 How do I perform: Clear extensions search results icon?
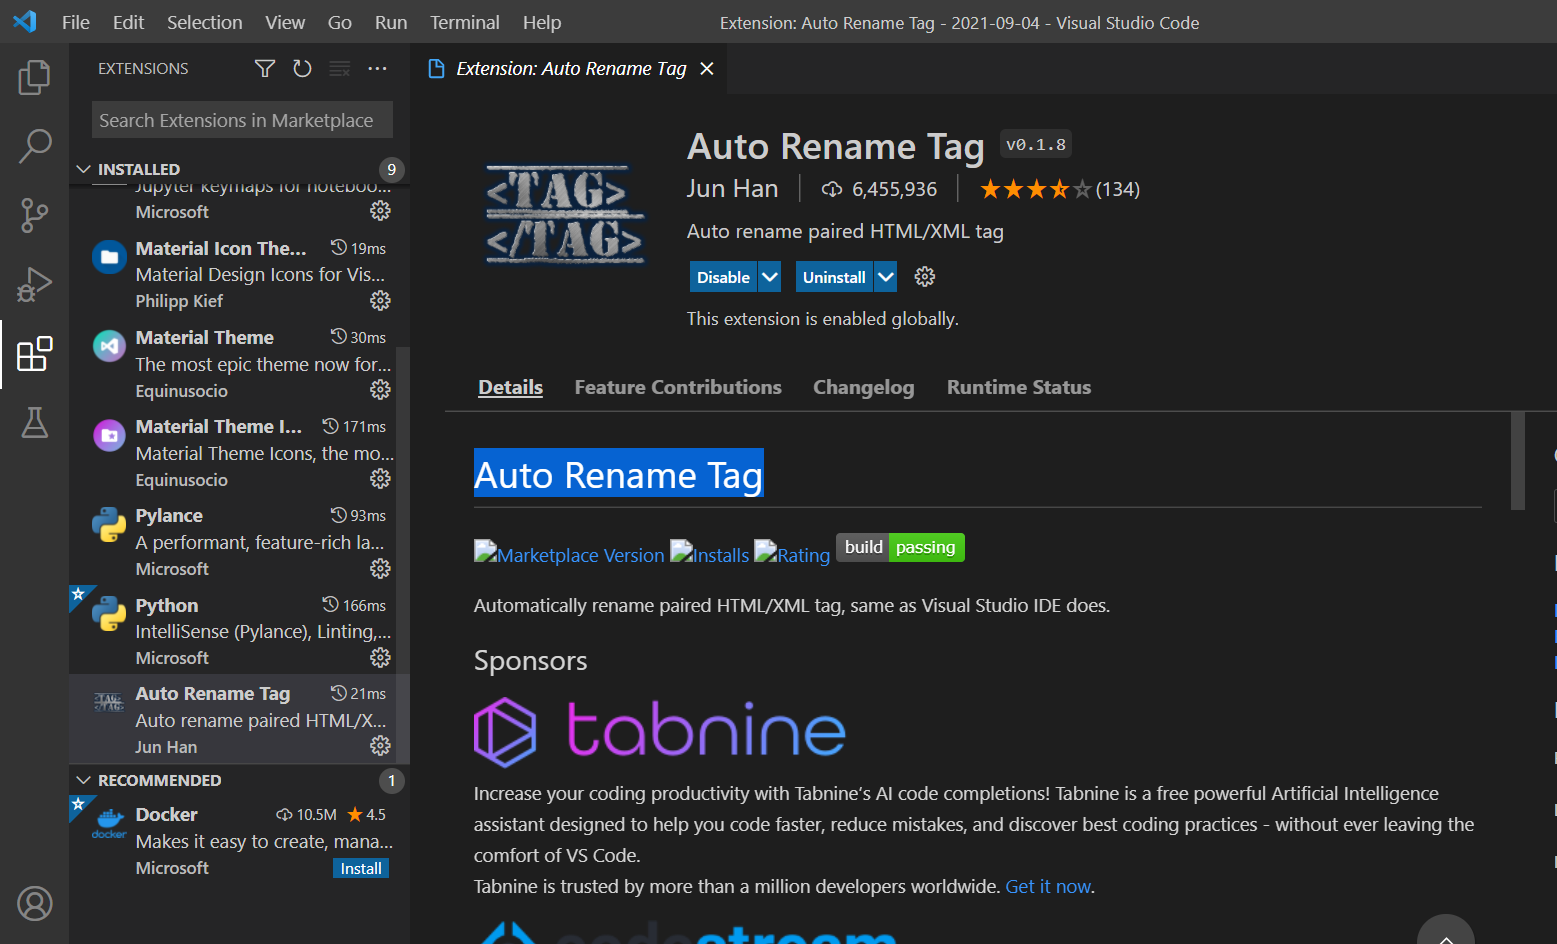[340, 68]
